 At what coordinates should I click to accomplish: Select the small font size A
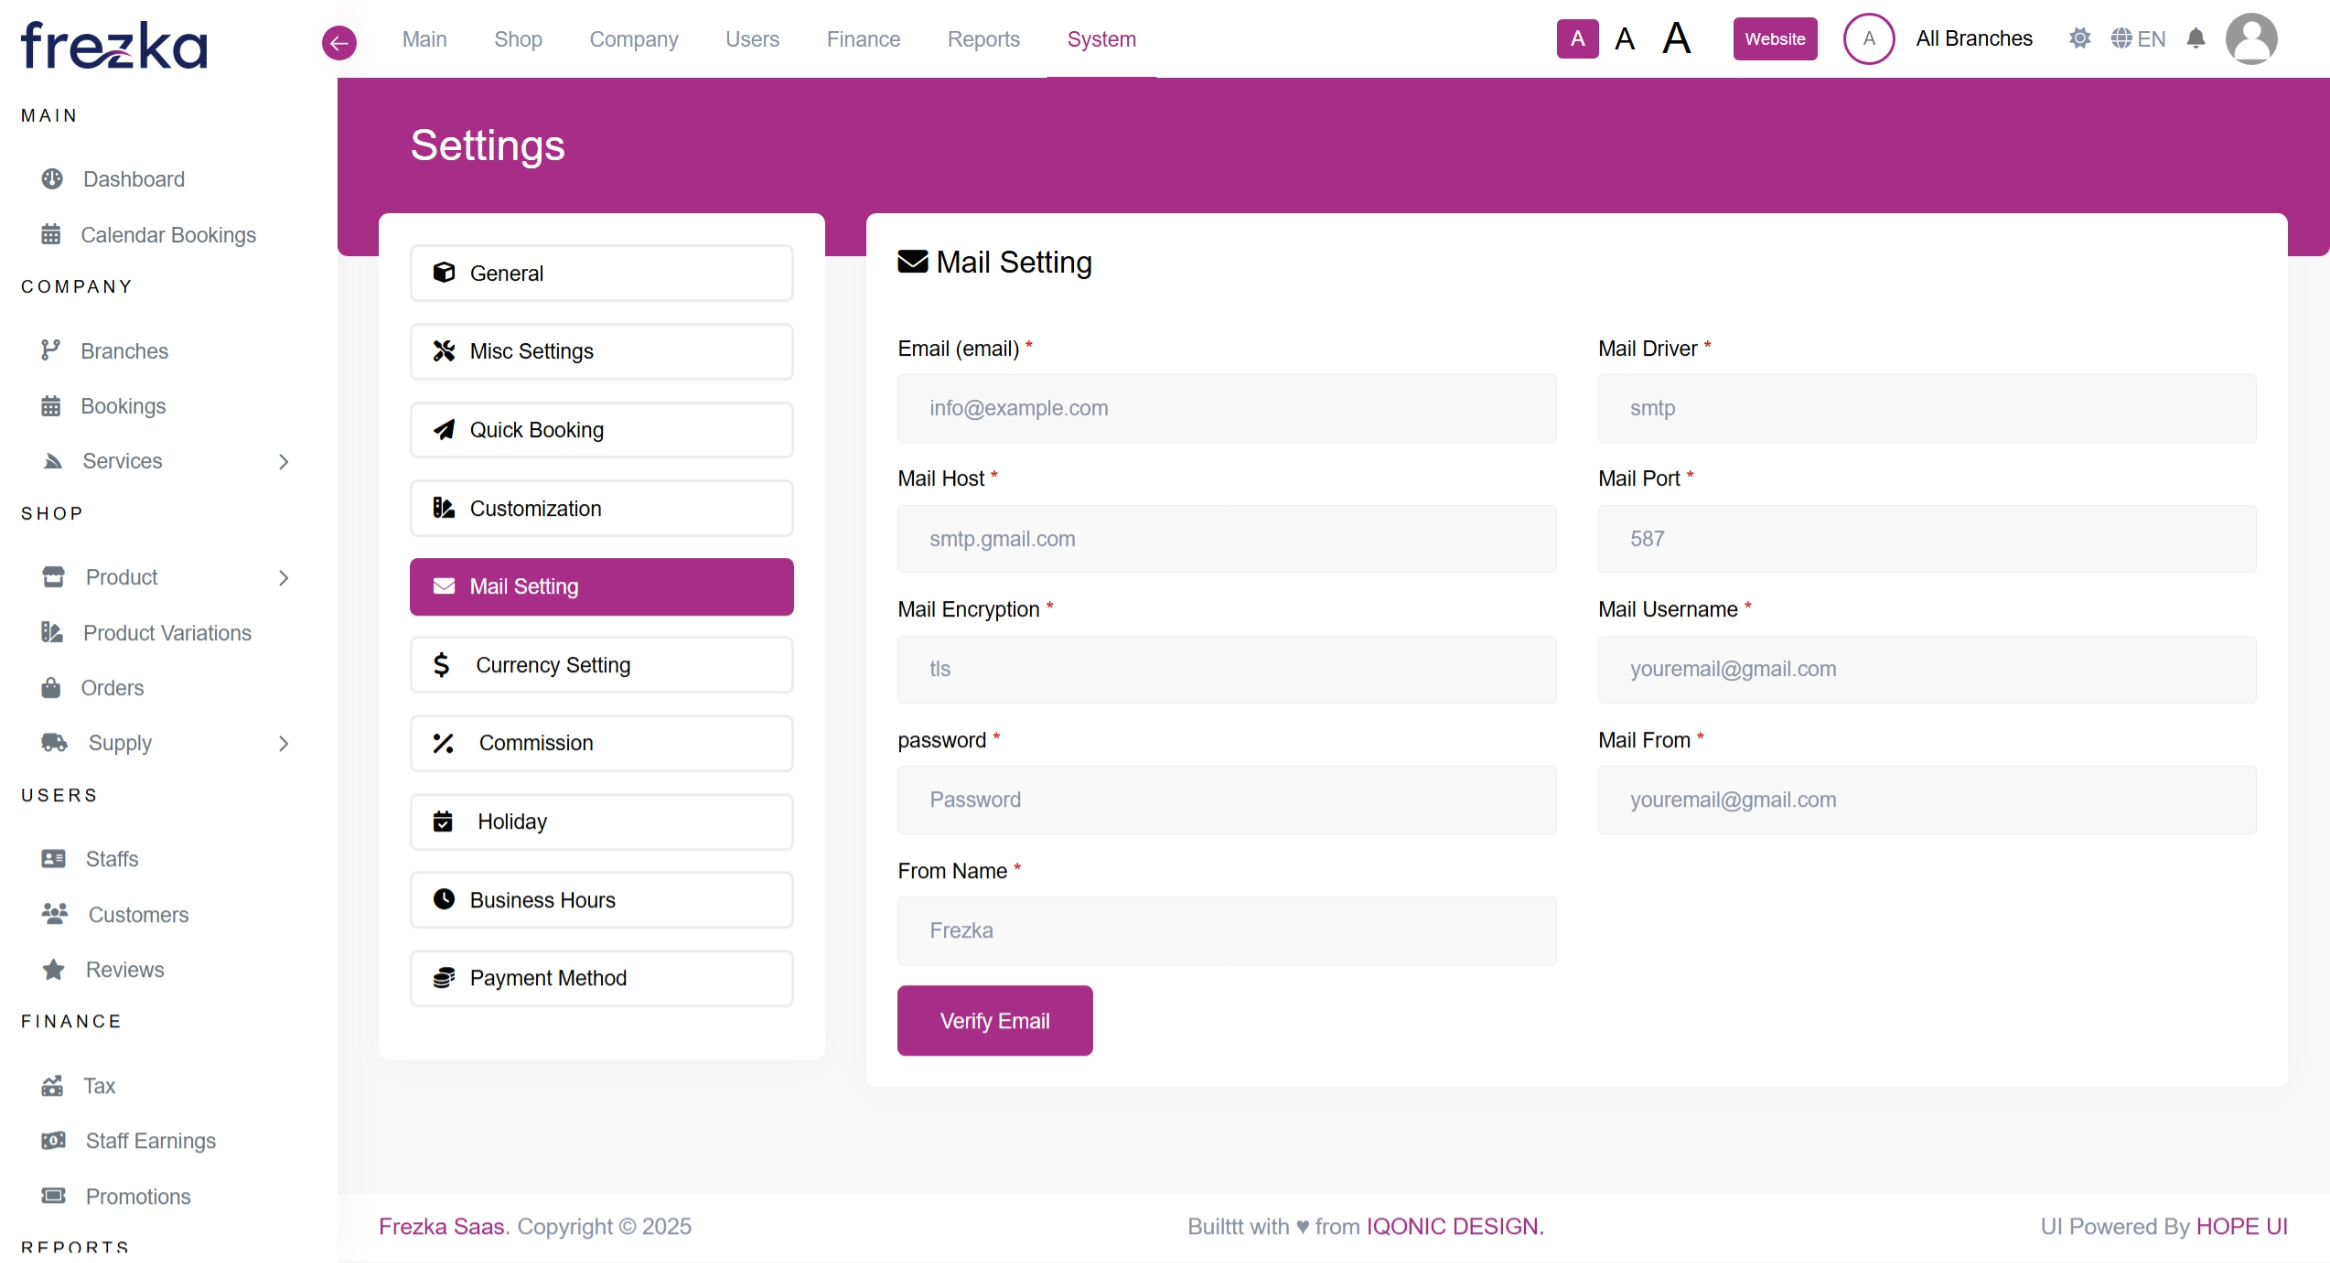click(1577, 39)
